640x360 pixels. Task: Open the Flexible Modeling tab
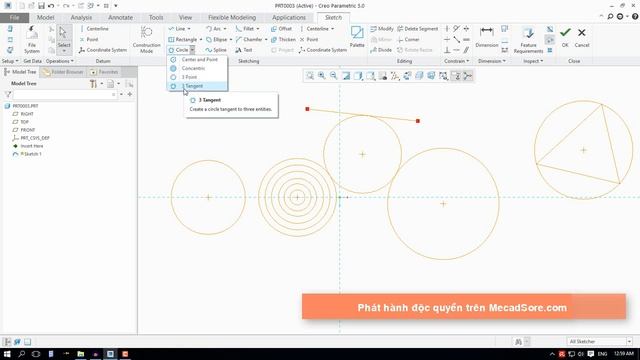click(x=232, y=18)
